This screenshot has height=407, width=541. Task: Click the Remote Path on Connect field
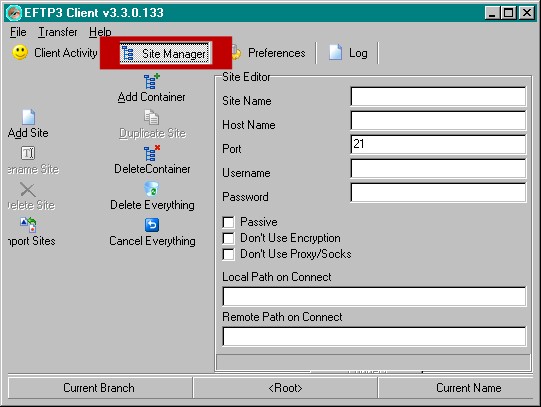point(374,336)
